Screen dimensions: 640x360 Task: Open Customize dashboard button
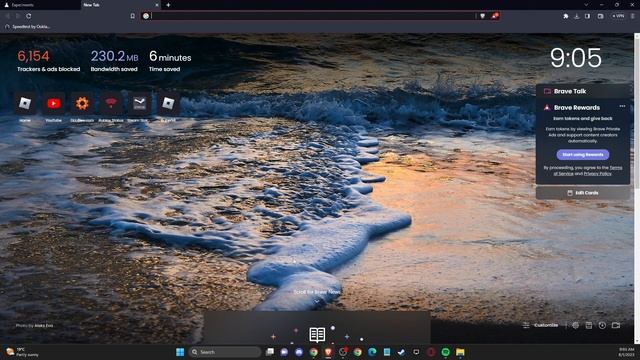point(541,325)
